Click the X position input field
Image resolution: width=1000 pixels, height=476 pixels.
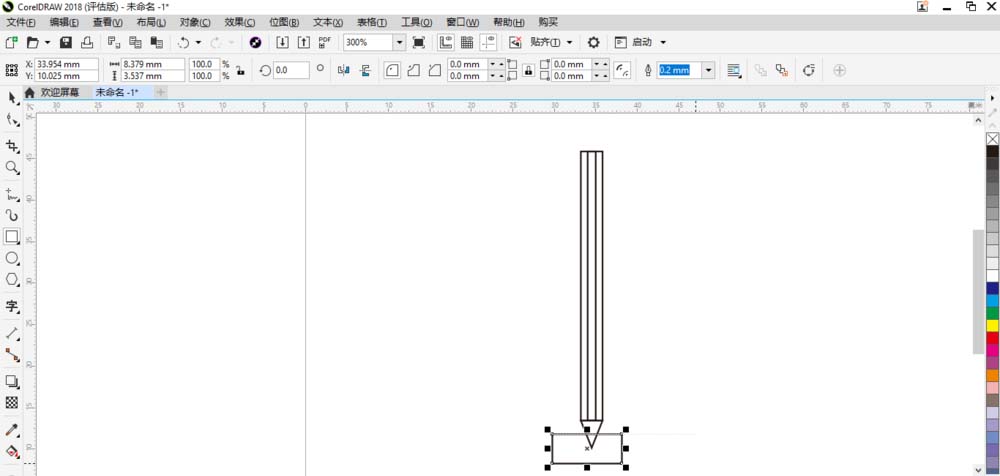pos(67,64)
